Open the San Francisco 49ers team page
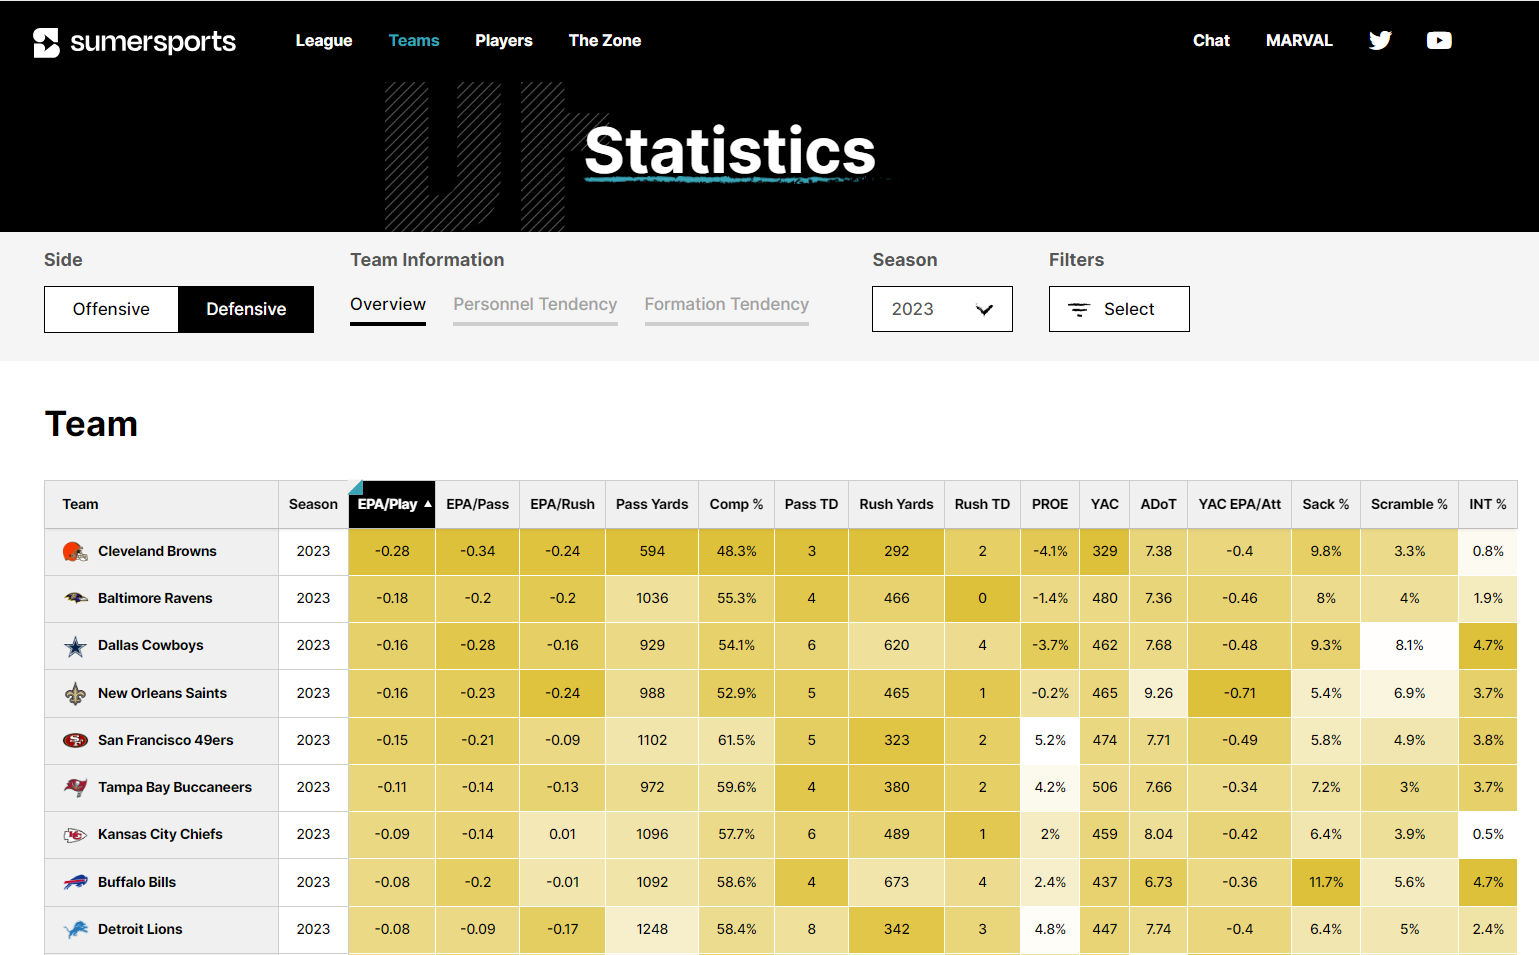The height and width of the screenshot is (955, 1539). [x=166, y=740]
